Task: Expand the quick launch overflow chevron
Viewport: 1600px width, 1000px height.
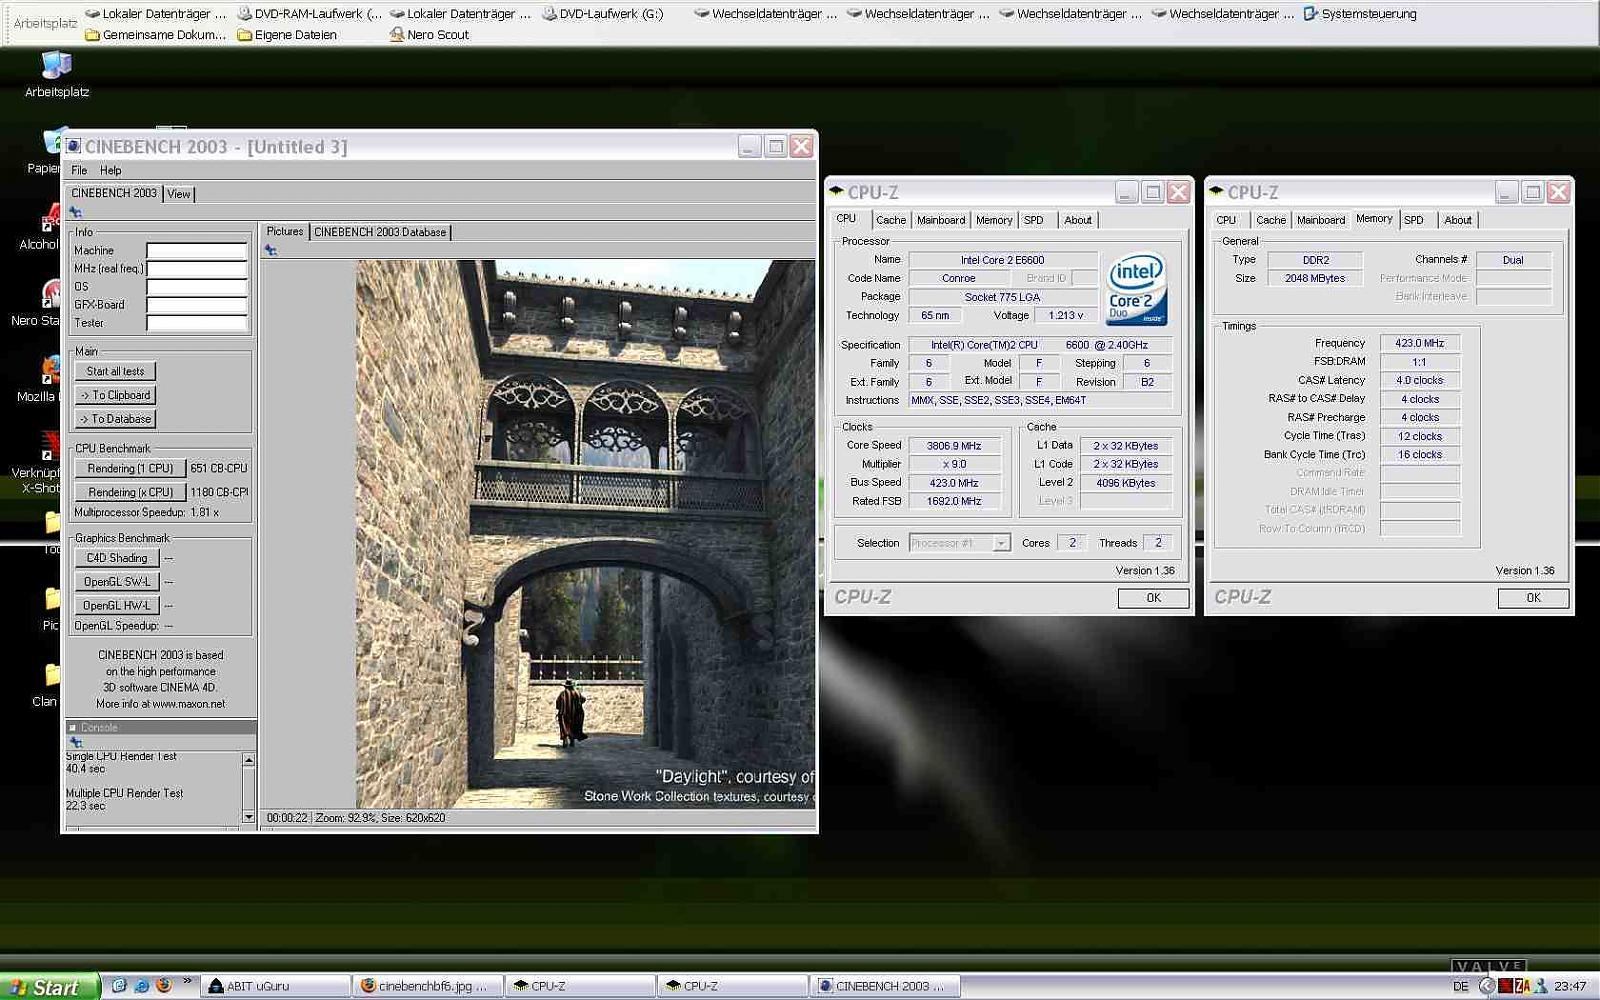Action: click(x=187, y=981)
